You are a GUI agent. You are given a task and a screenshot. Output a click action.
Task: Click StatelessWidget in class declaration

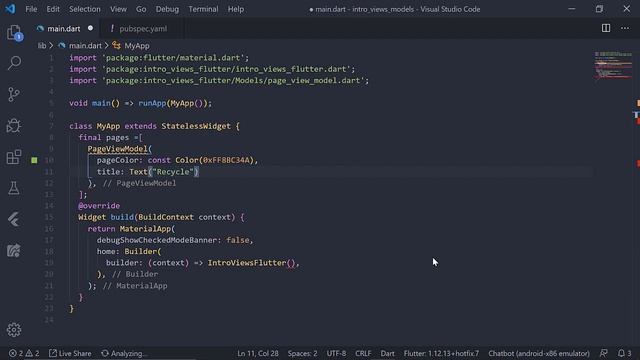tap(196, 126)
